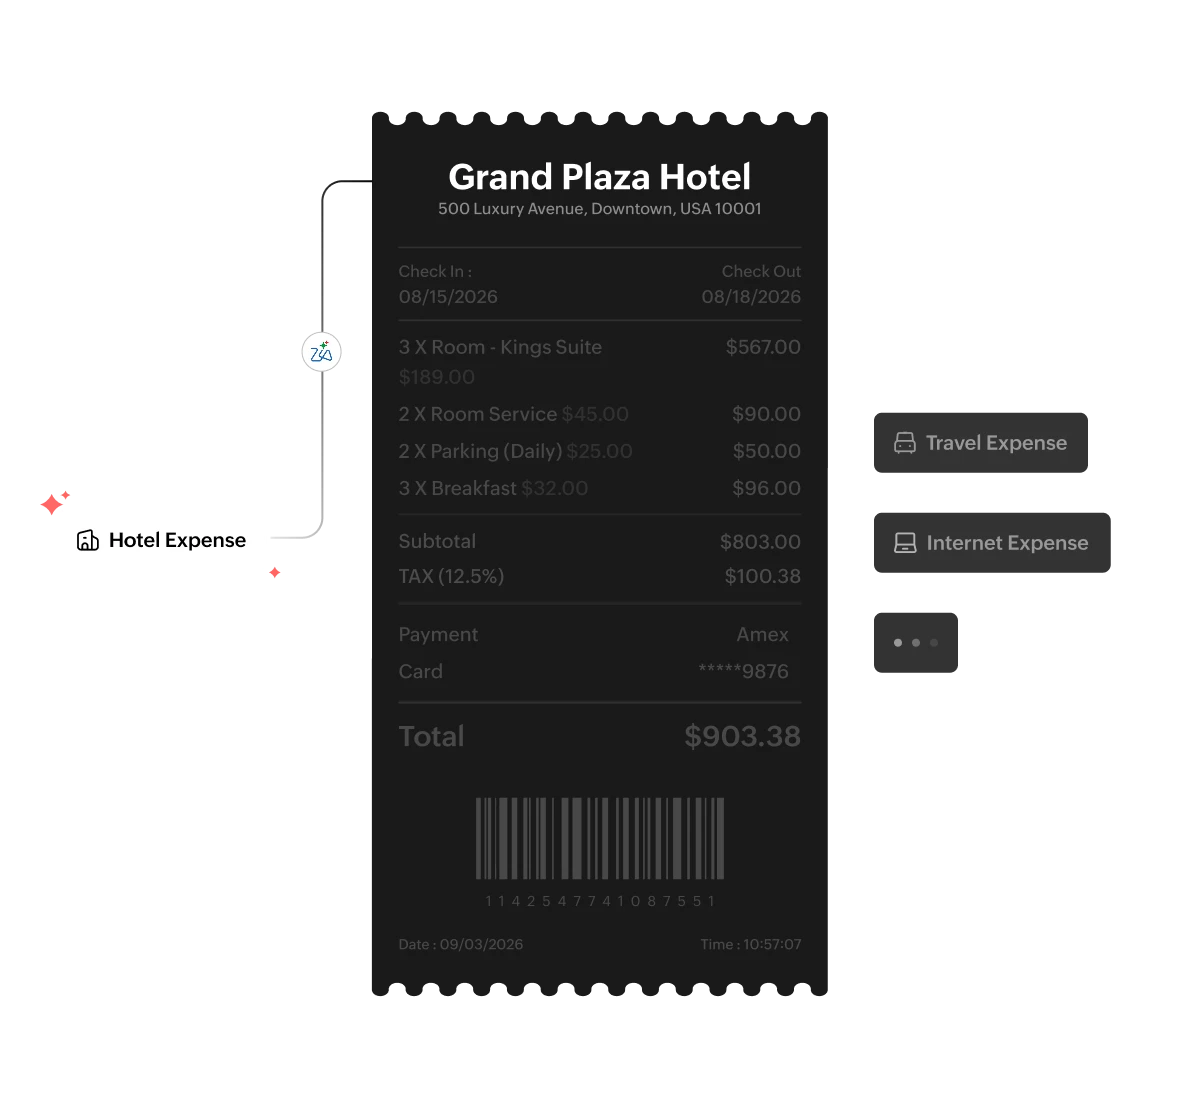Click the $903.38 total amount

coord(742,737)
